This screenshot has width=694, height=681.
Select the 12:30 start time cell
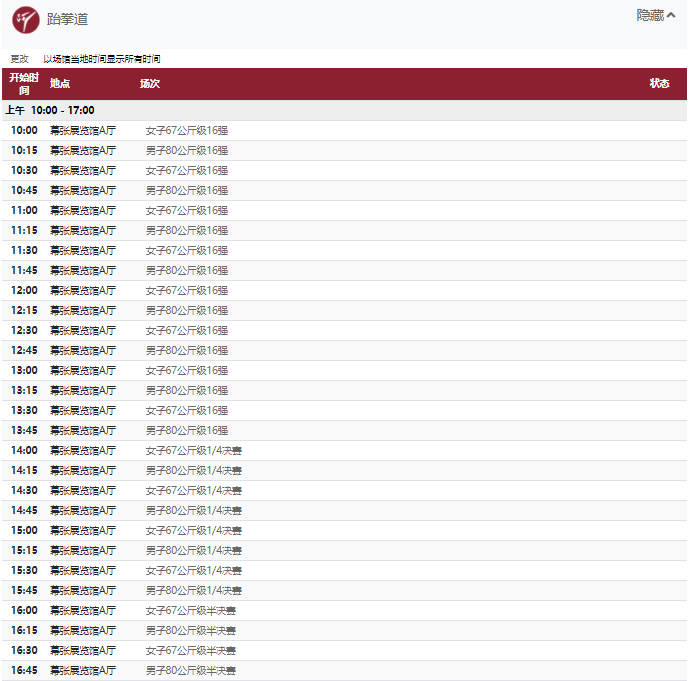point(24,331)
